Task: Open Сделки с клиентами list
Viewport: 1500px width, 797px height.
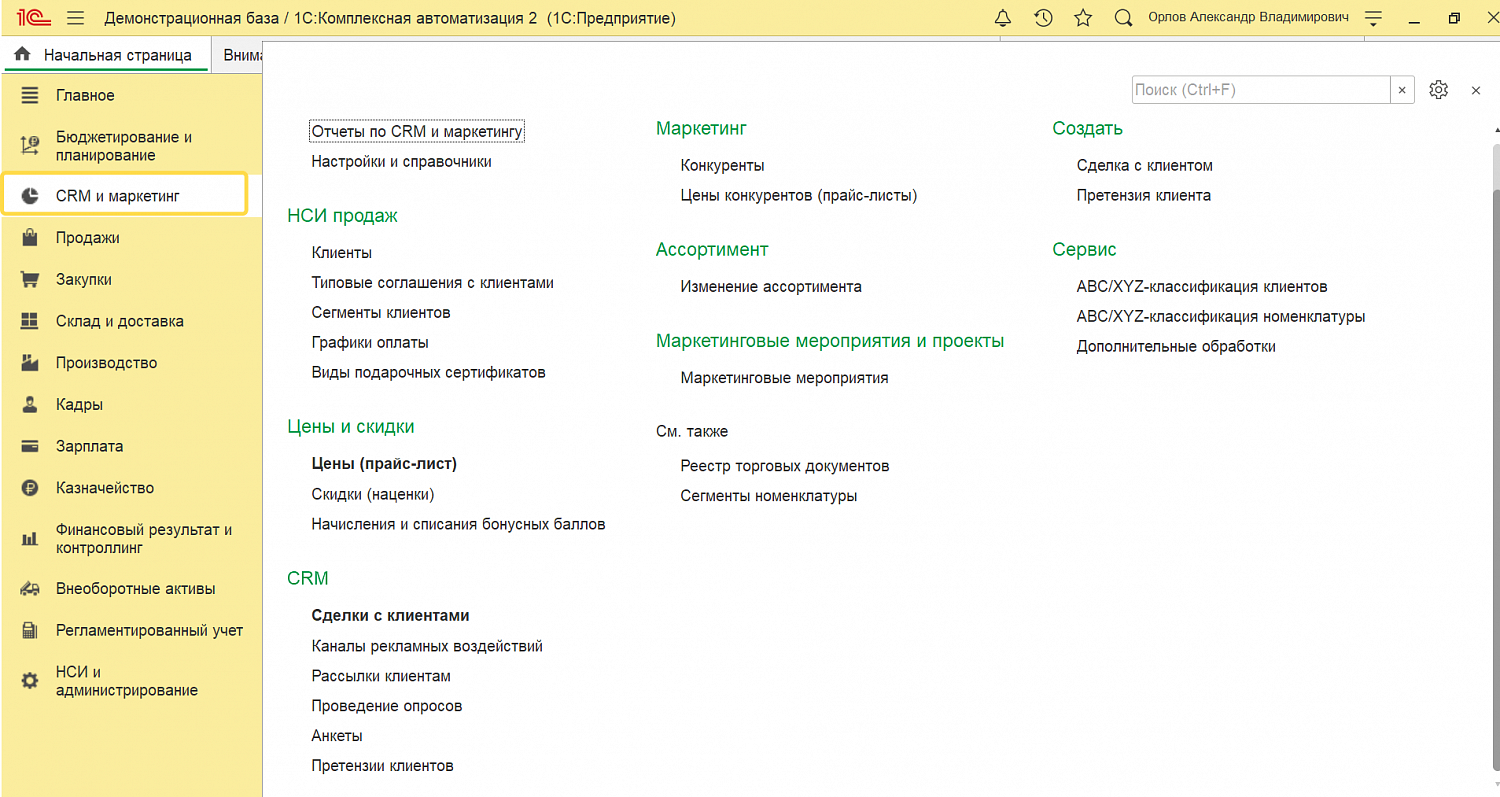Action: (391, 616)
